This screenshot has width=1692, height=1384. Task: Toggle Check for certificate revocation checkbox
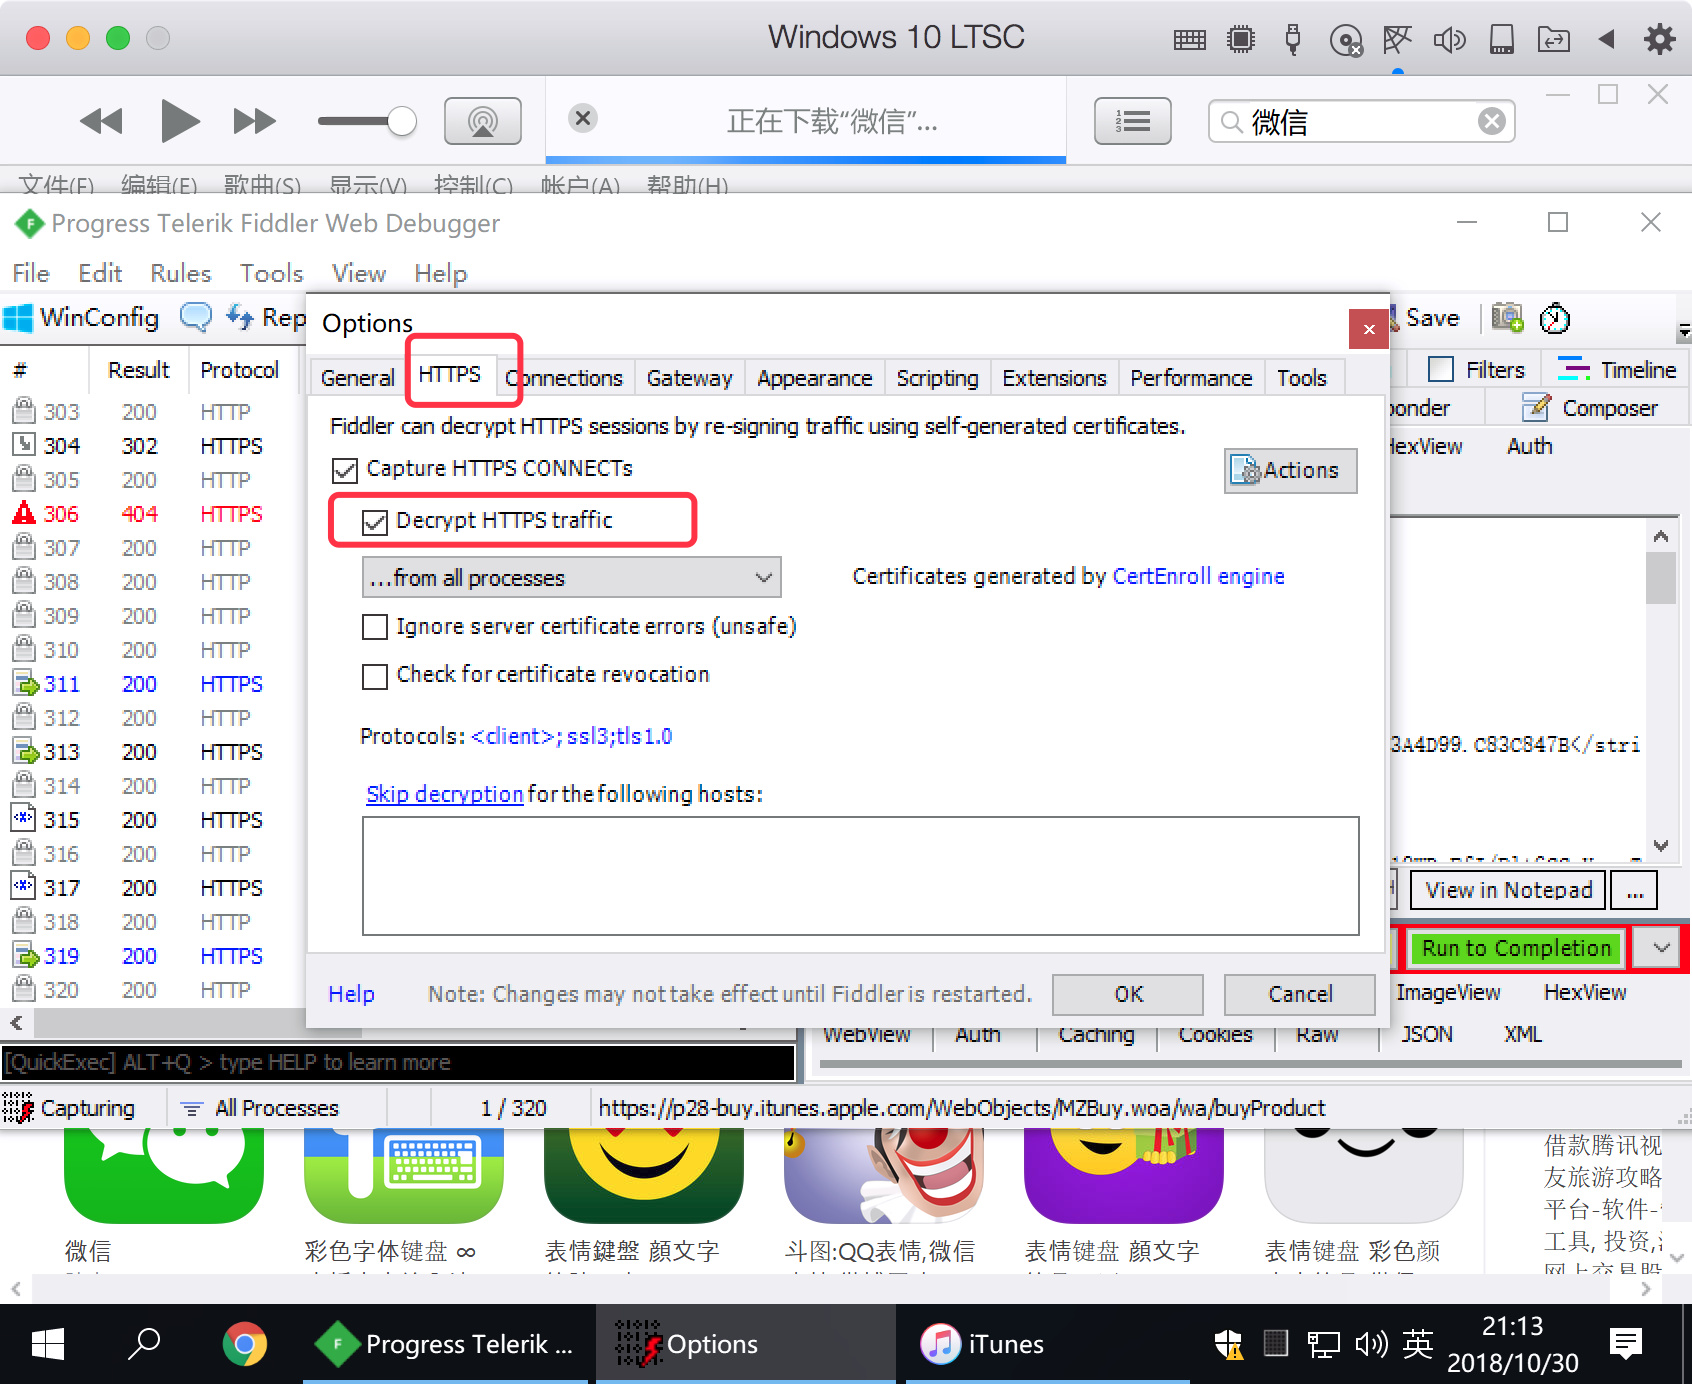coord(375,677)
